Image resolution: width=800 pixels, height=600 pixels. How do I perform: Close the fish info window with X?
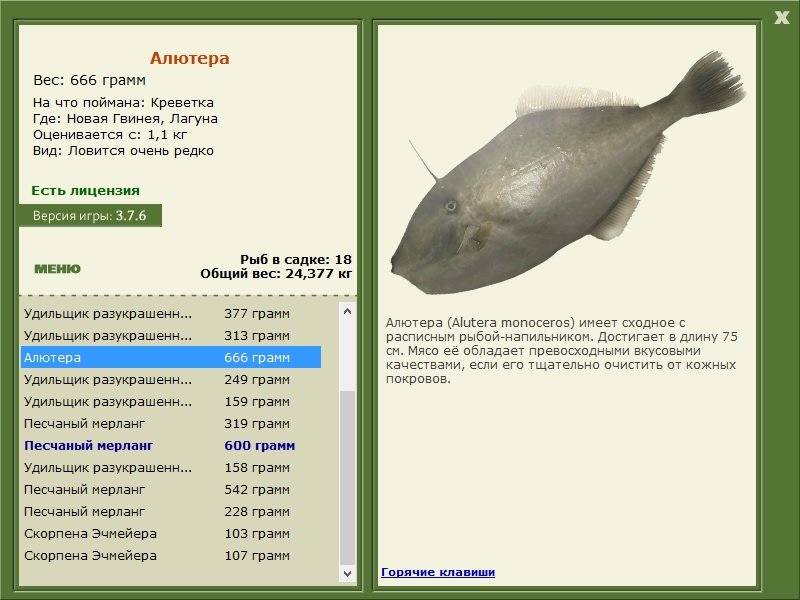click(x=781, y=18)
